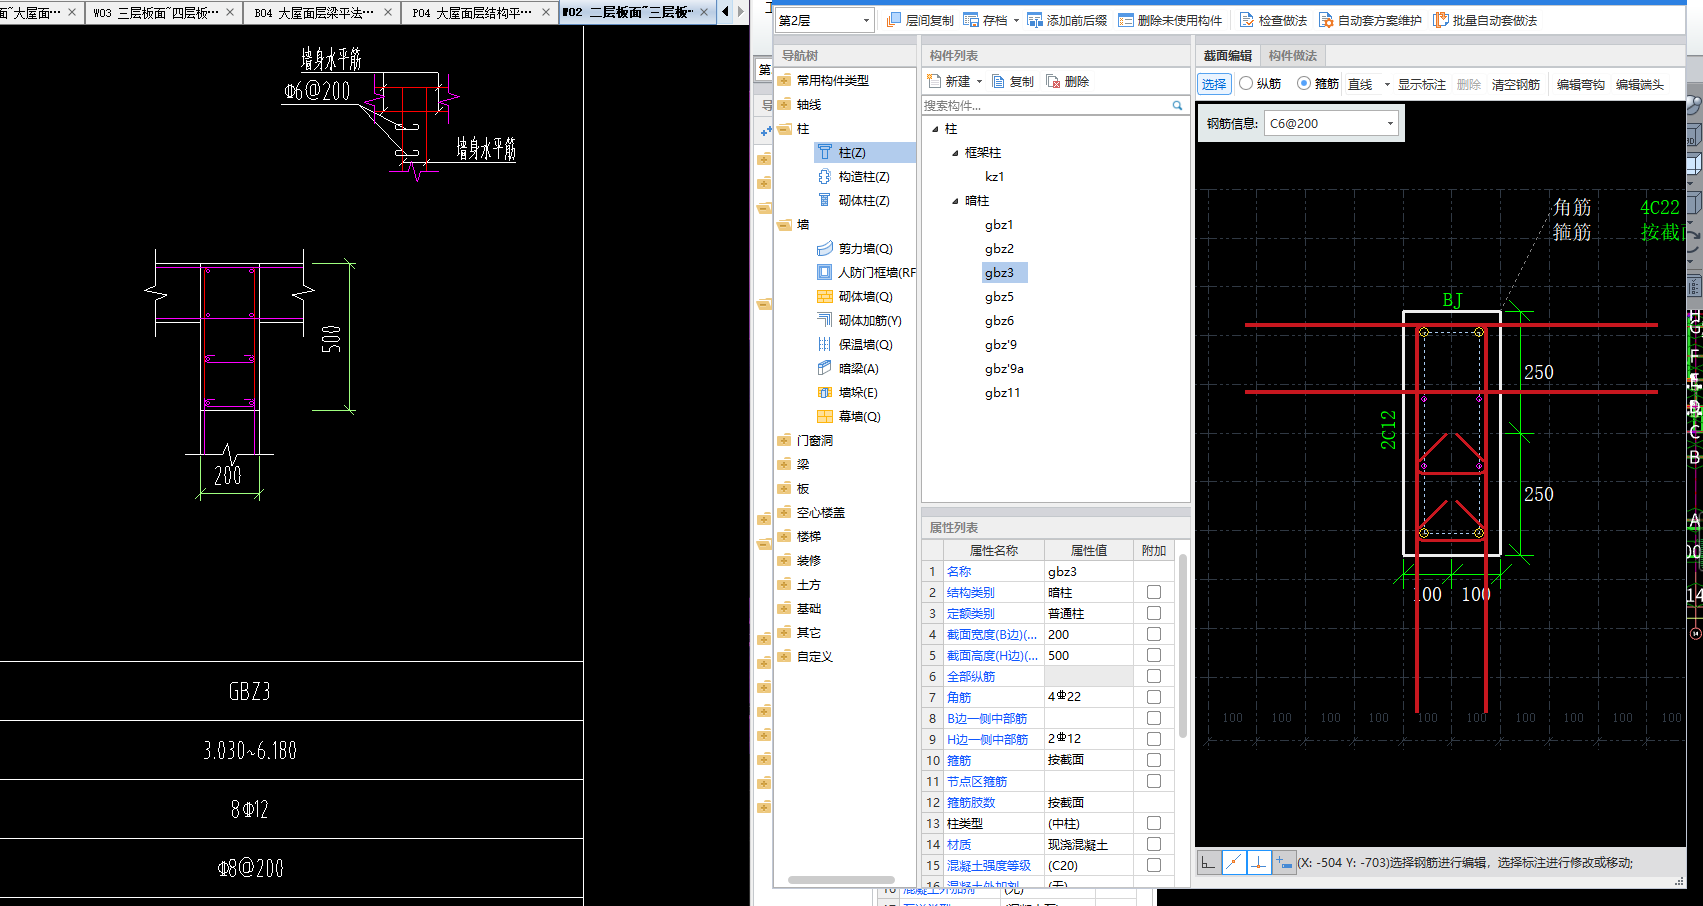Click the 名称 property link
Viewport: 1703px width, 906px height.
(x=959, y=571)
